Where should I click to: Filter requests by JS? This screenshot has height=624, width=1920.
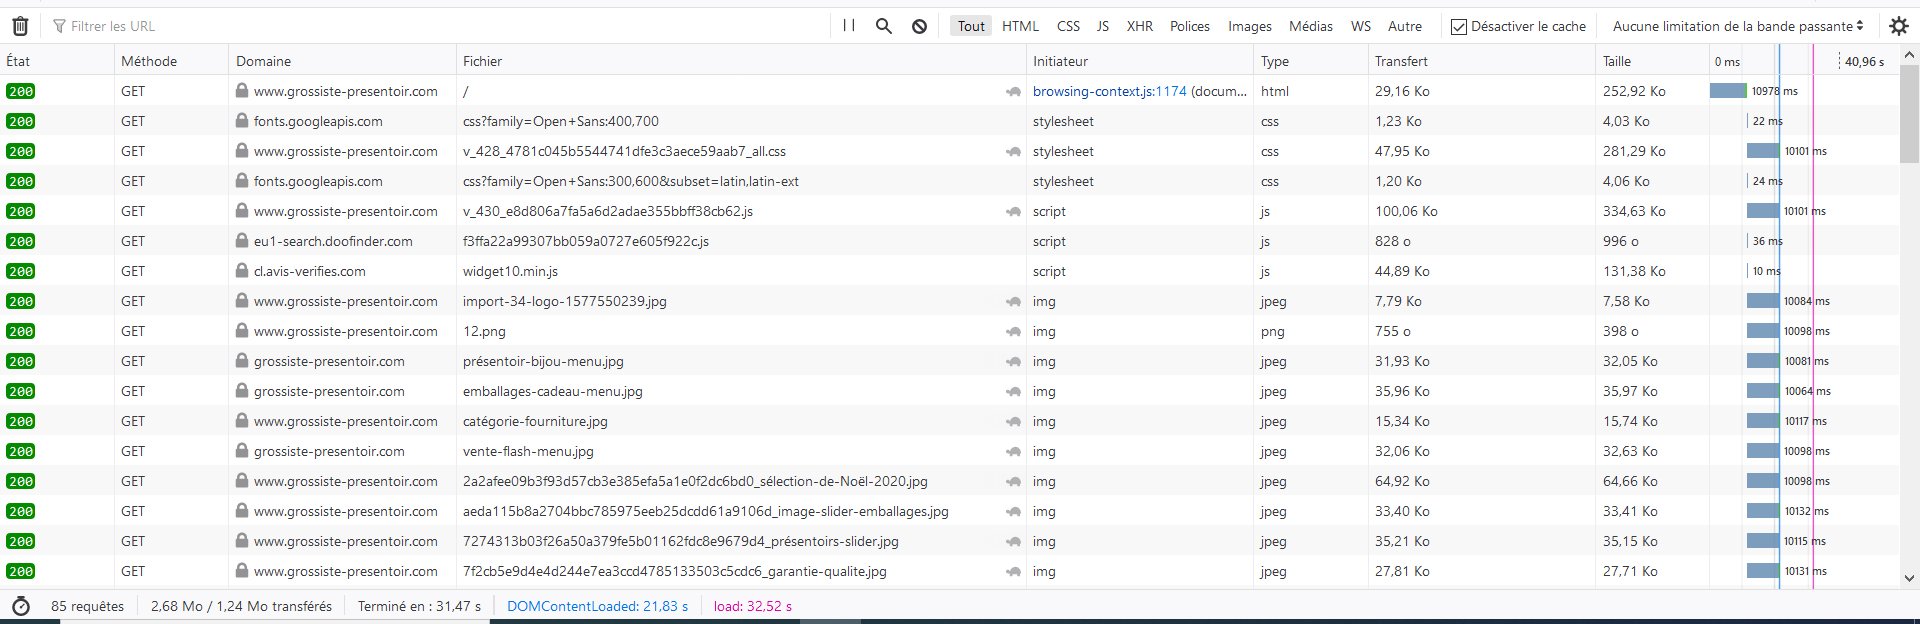[1103, 26]
